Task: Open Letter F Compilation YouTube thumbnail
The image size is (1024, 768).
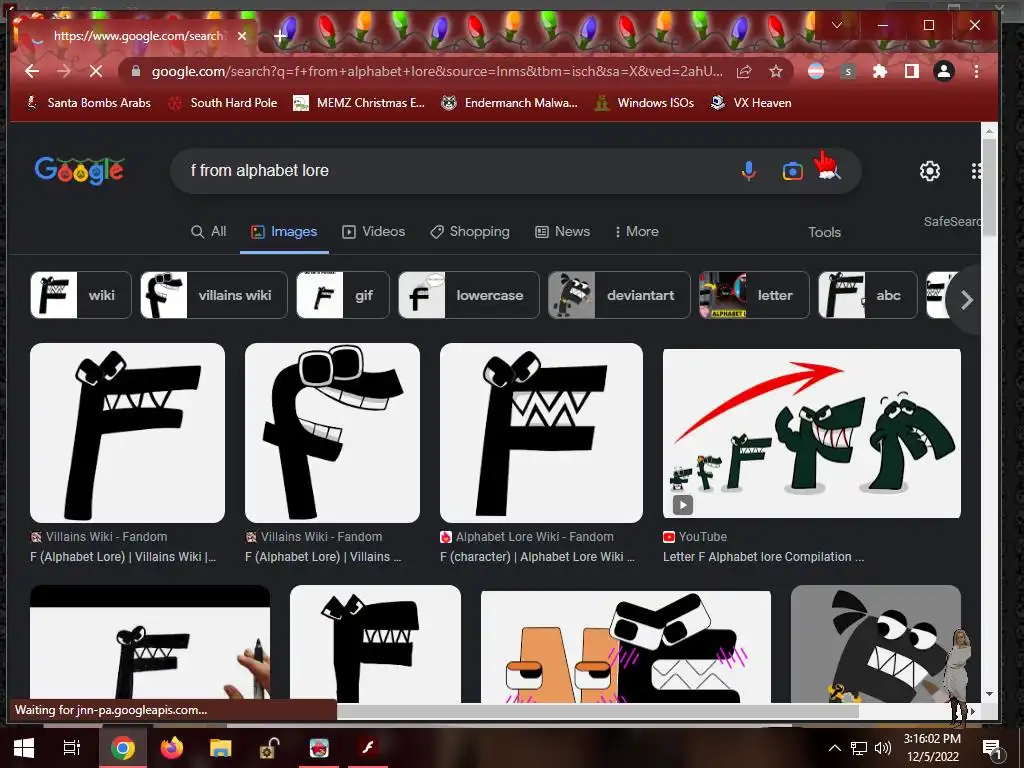Action: tap(812, 434)
